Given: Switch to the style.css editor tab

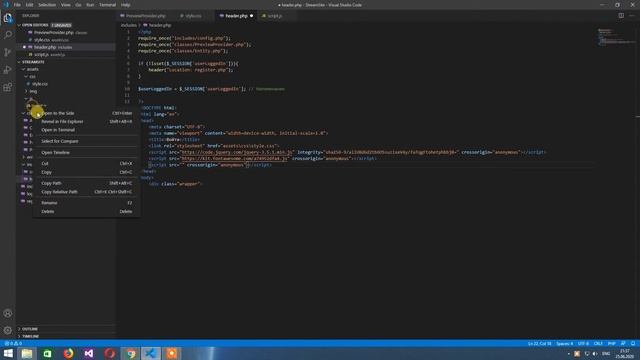Looking at the screenshot, I should click(193, 16).
